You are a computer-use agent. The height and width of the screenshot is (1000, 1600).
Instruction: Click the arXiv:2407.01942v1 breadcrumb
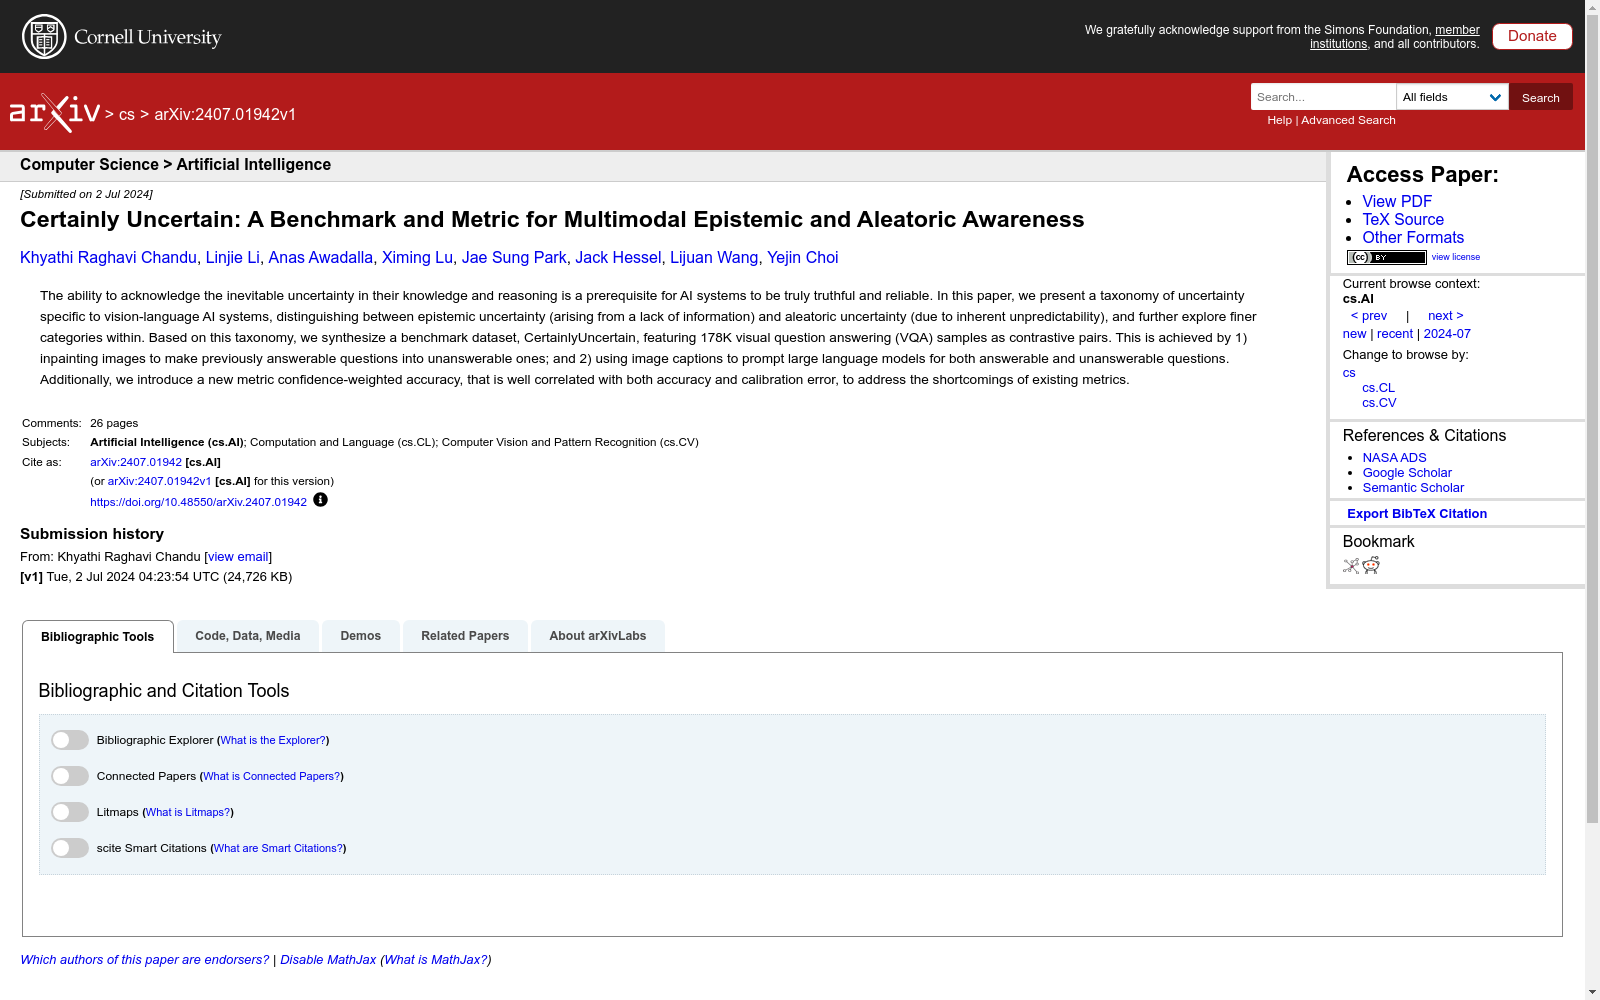coord(225,115)
